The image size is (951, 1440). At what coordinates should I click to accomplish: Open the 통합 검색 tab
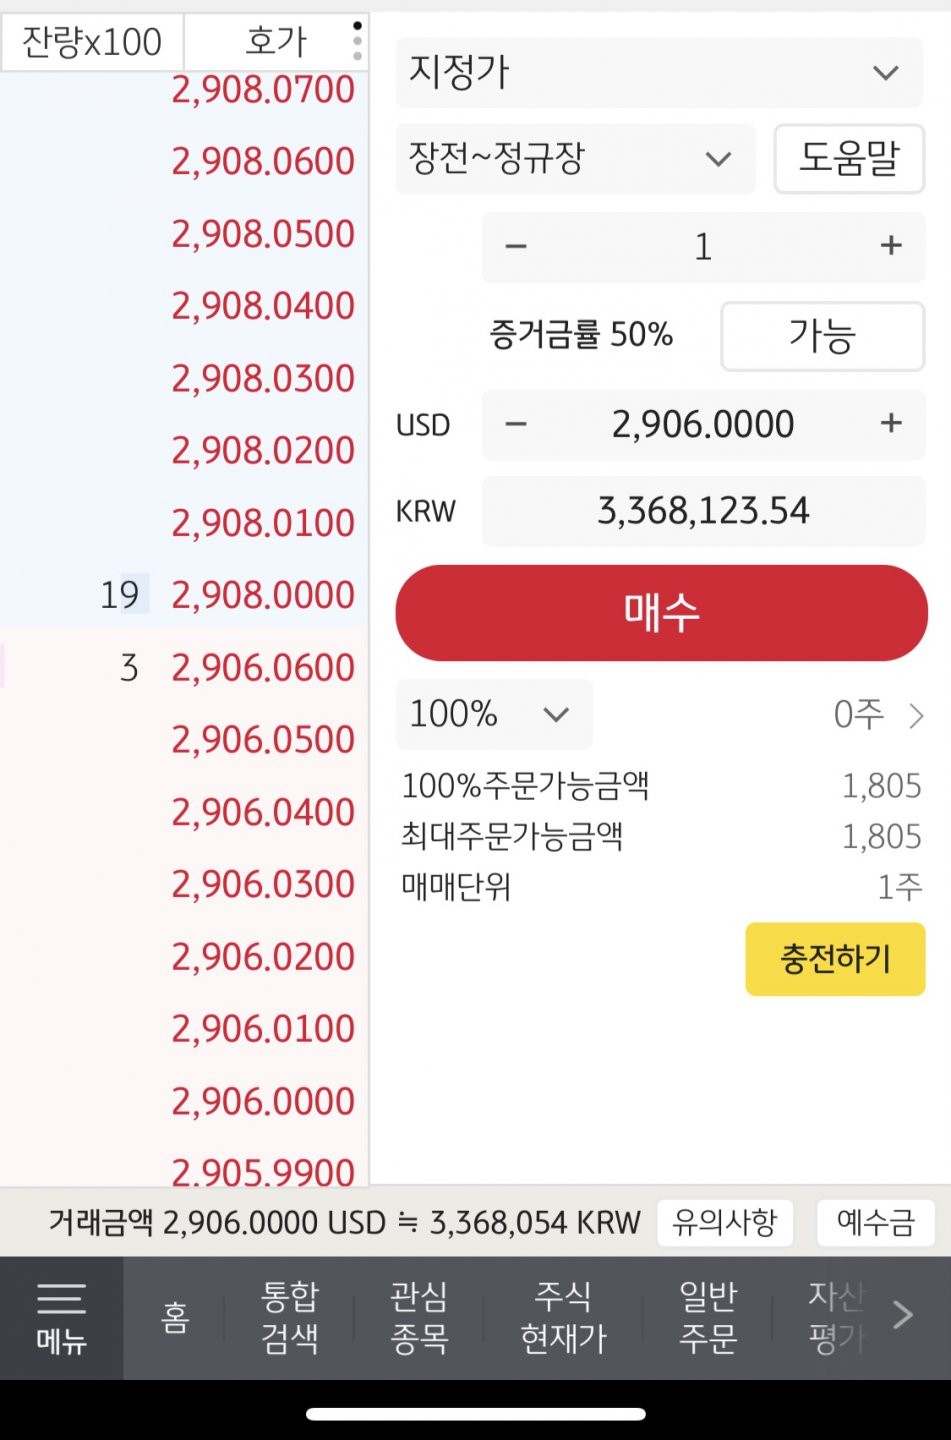point(289,1318)
